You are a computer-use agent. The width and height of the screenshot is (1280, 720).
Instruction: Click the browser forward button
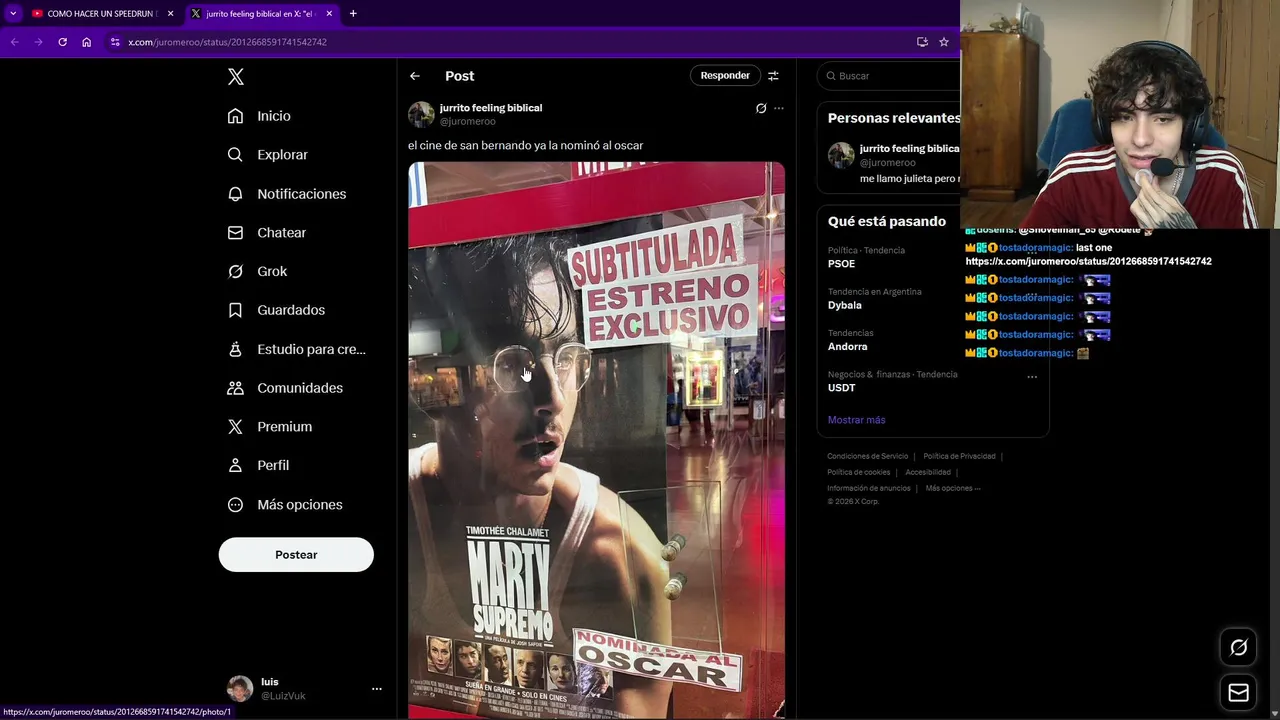click(38, 42)
